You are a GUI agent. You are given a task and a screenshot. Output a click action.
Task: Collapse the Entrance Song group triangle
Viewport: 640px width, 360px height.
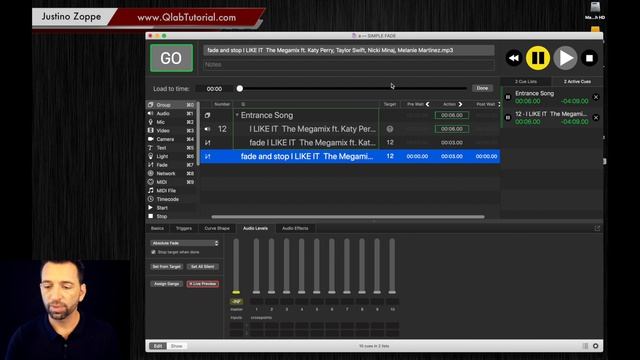pos(237,116)
